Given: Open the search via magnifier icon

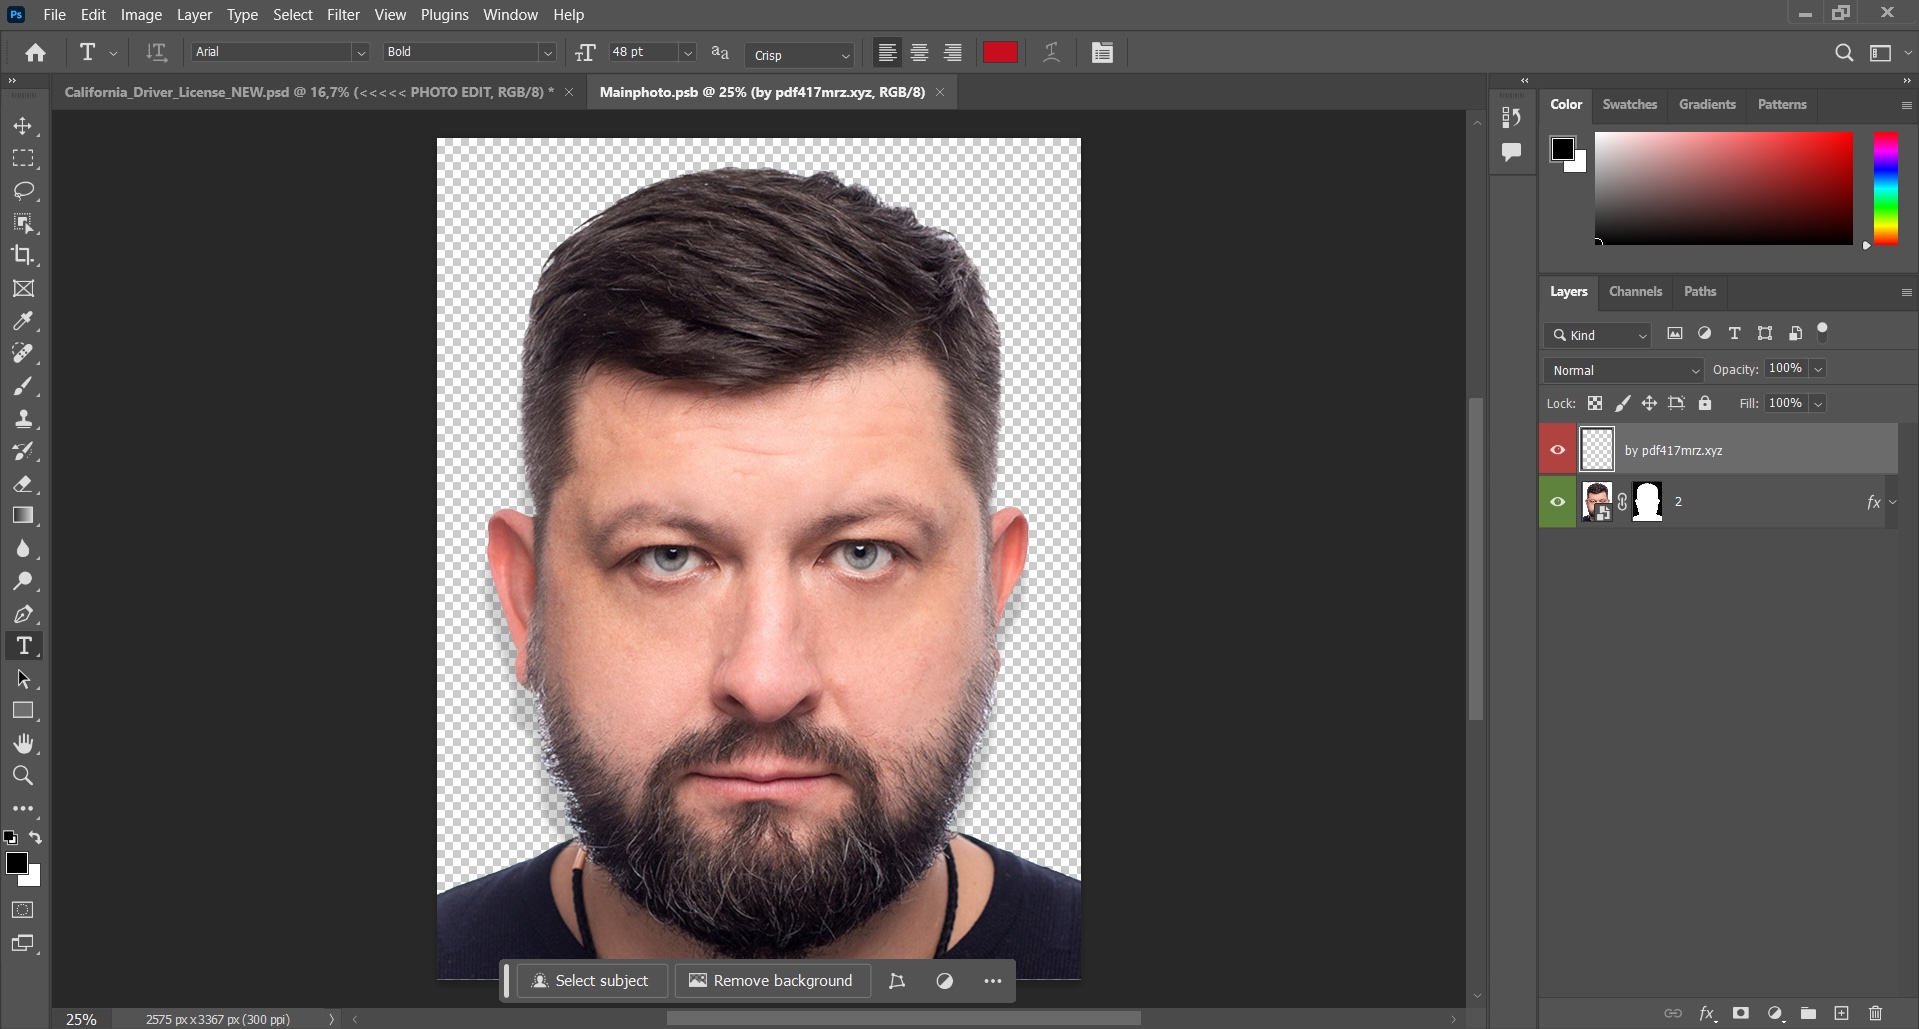Looking at the screenshot, I should pos(1843,52).
